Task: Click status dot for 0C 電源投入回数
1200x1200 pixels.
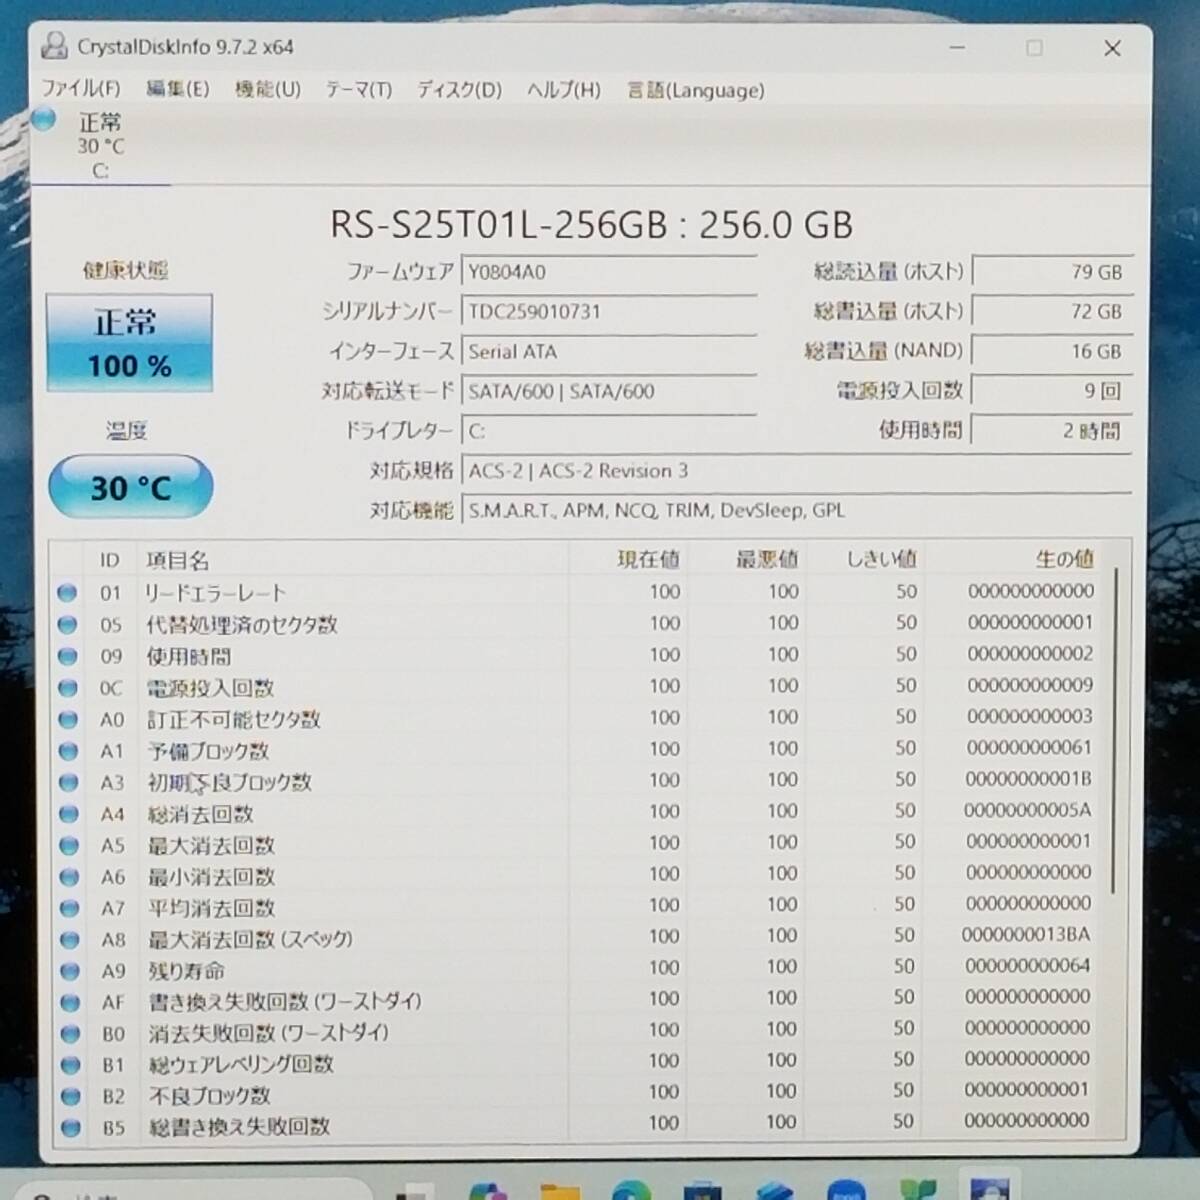Action: (x=67, y=687)
